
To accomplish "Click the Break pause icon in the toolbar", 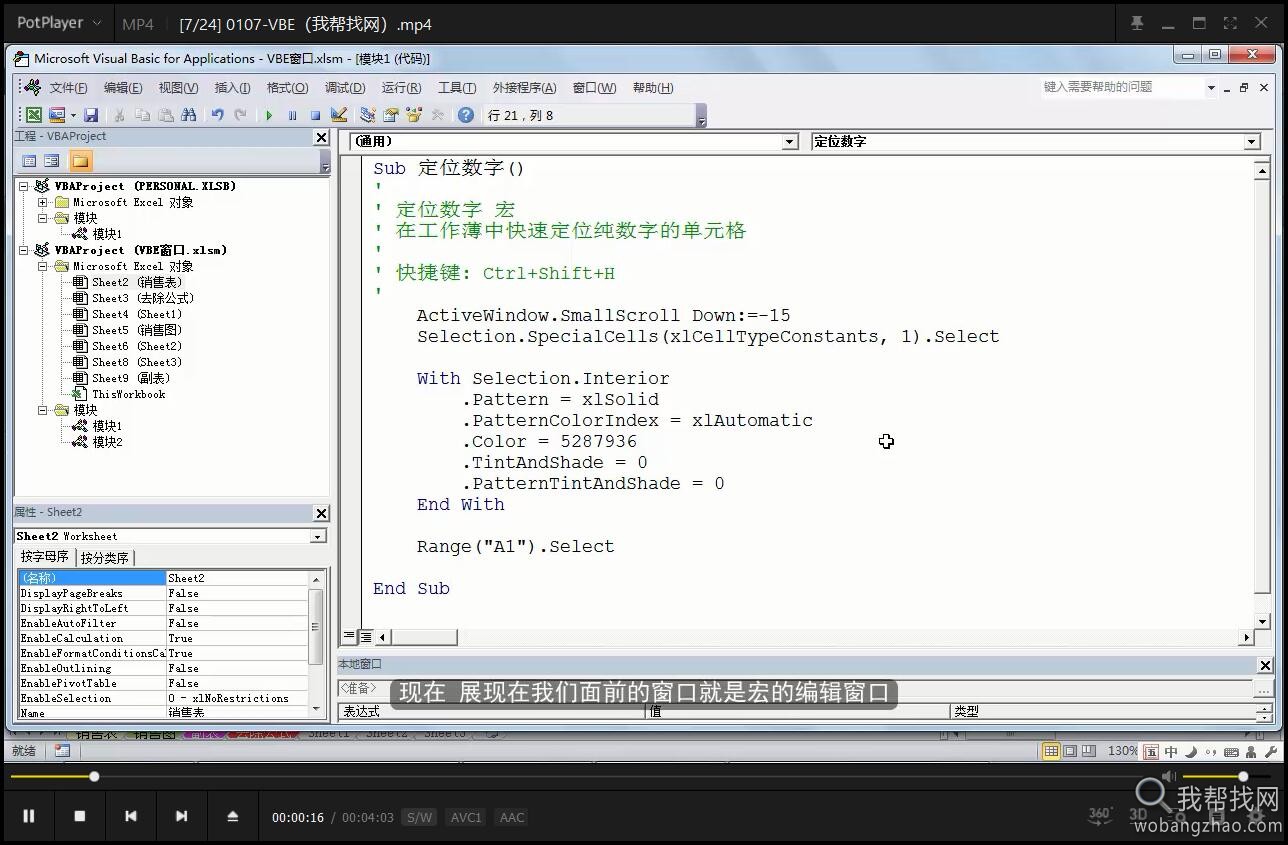I will coord(292,115).
